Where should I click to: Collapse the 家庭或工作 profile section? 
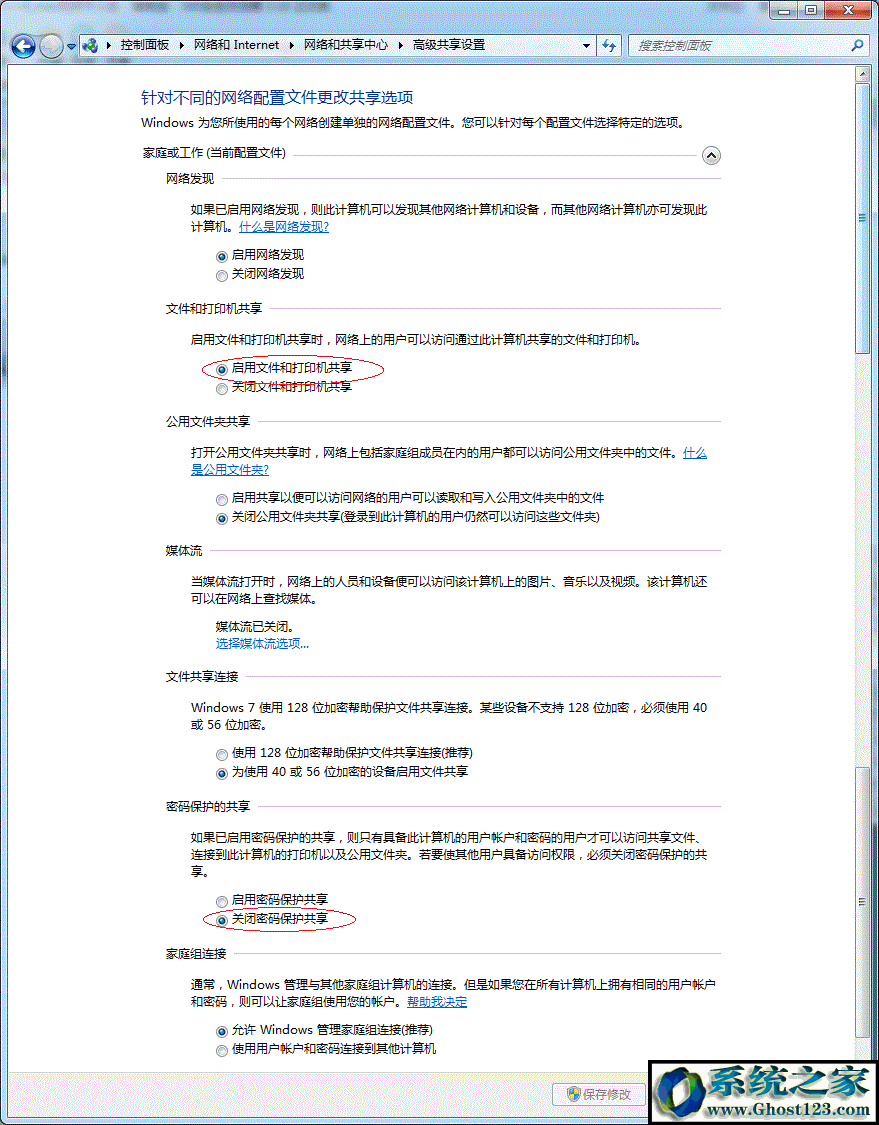coord(710,155)
